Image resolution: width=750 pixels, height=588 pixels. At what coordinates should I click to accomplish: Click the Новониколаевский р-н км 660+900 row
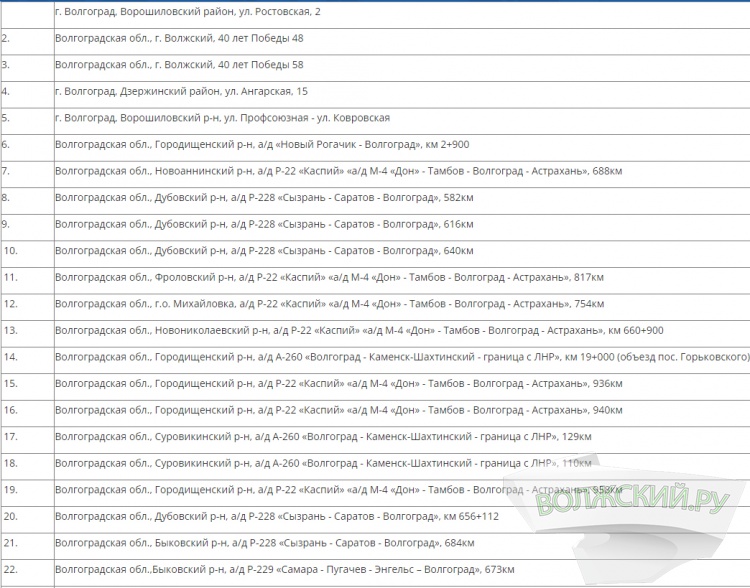(x=359, y=330)
